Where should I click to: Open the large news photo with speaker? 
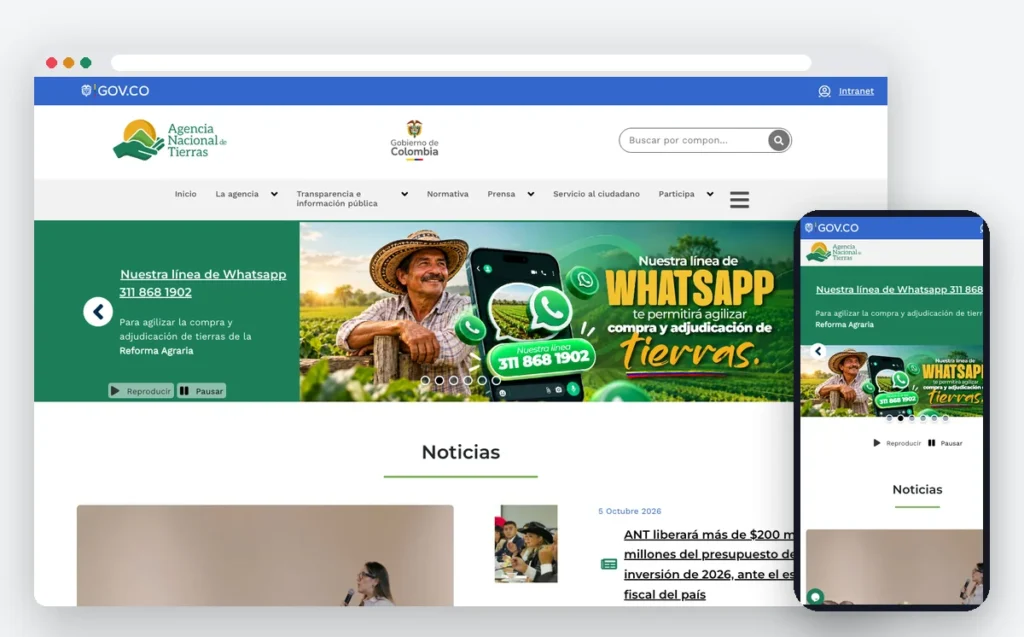265,555
